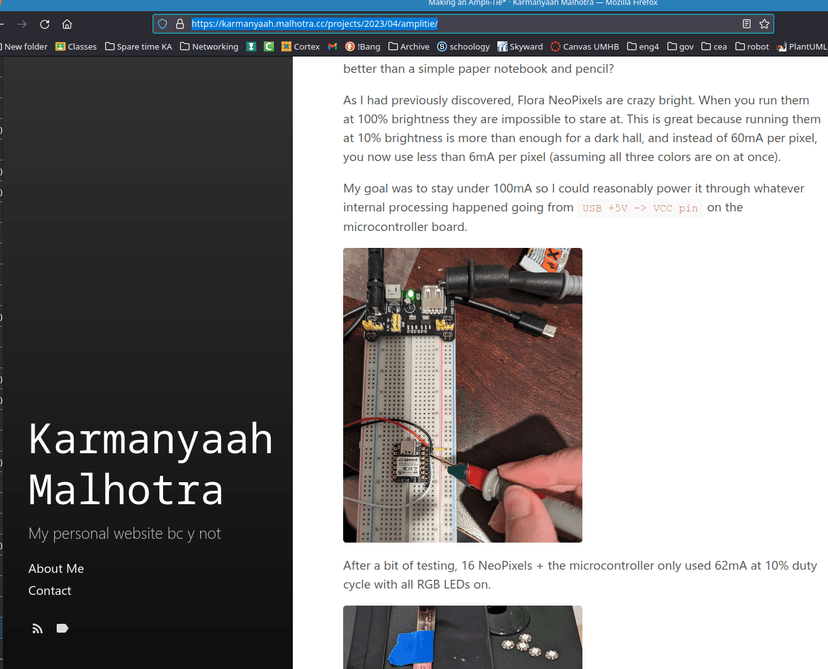
Task: Bookmark this page with the star icon
Action: coord(764,24)
